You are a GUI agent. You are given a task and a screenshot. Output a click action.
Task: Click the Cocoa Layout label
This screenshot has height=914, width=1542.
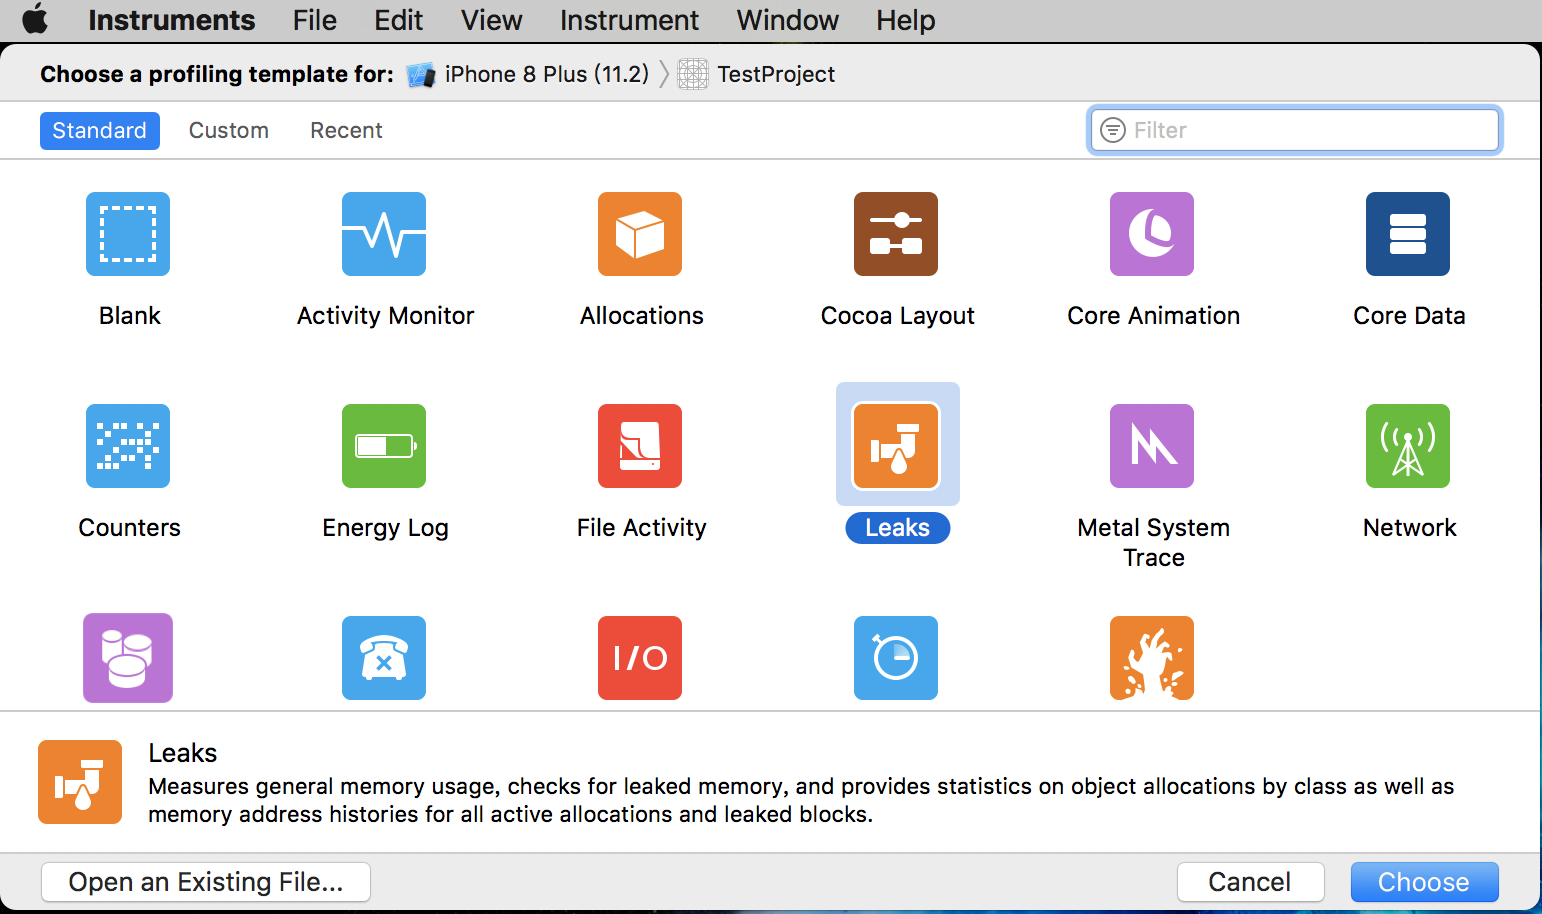click(x=898, y=316)
